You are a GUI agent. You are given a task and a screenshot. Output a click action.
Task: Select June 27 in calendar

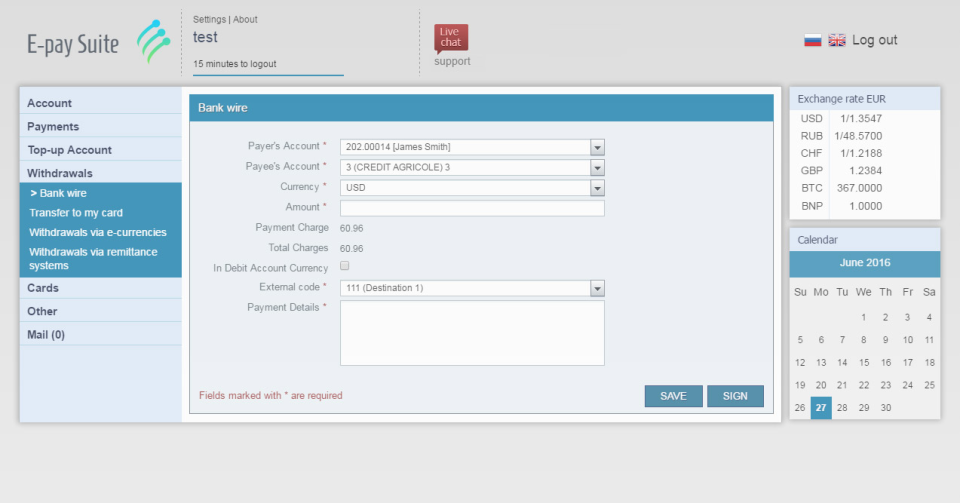point(821,408)
